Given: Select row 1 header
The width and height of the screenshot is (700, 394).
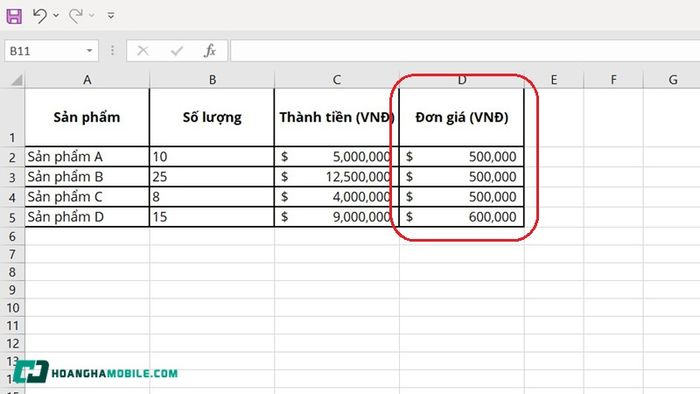Looking at the screenshot, I should (x=12, y=117).
